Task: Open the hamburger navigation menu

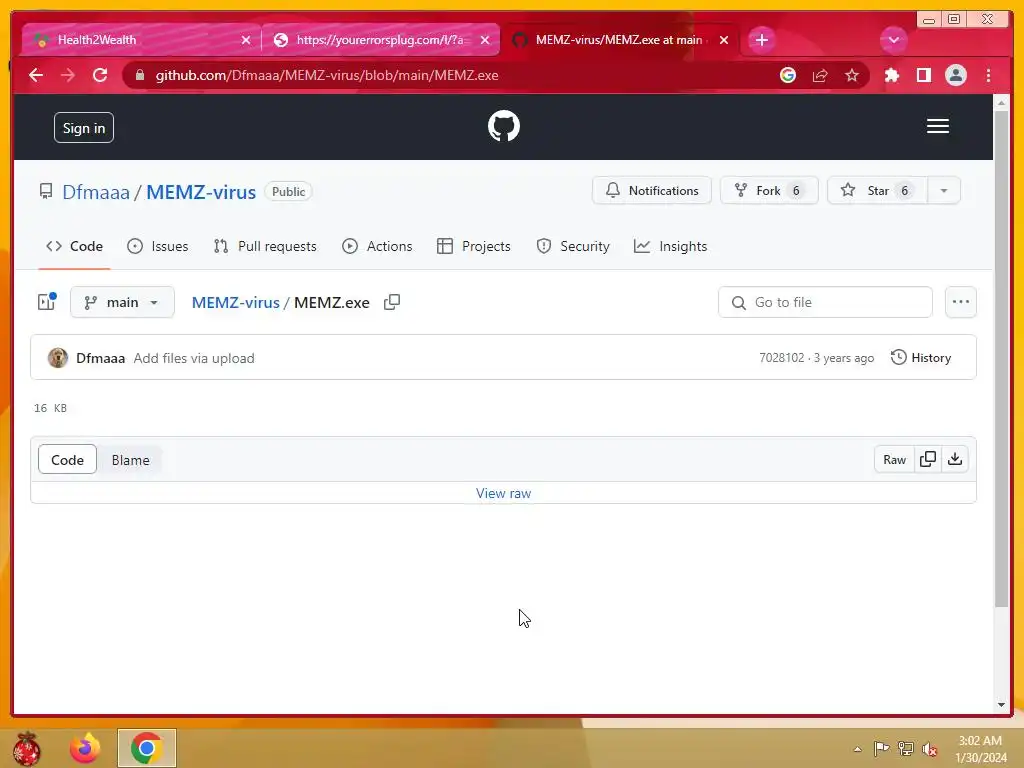Action: pos(938,126)
